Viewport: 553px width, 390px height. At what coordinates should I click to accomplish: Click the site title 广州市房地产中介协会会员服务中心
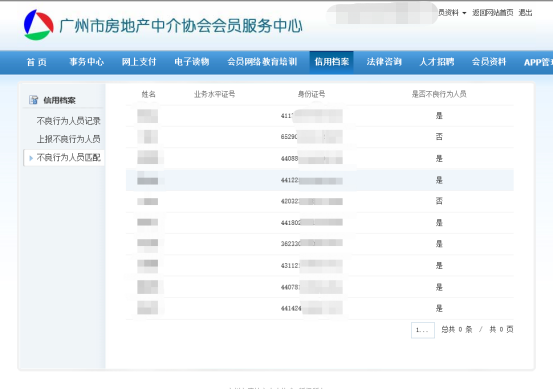[181, 26]
